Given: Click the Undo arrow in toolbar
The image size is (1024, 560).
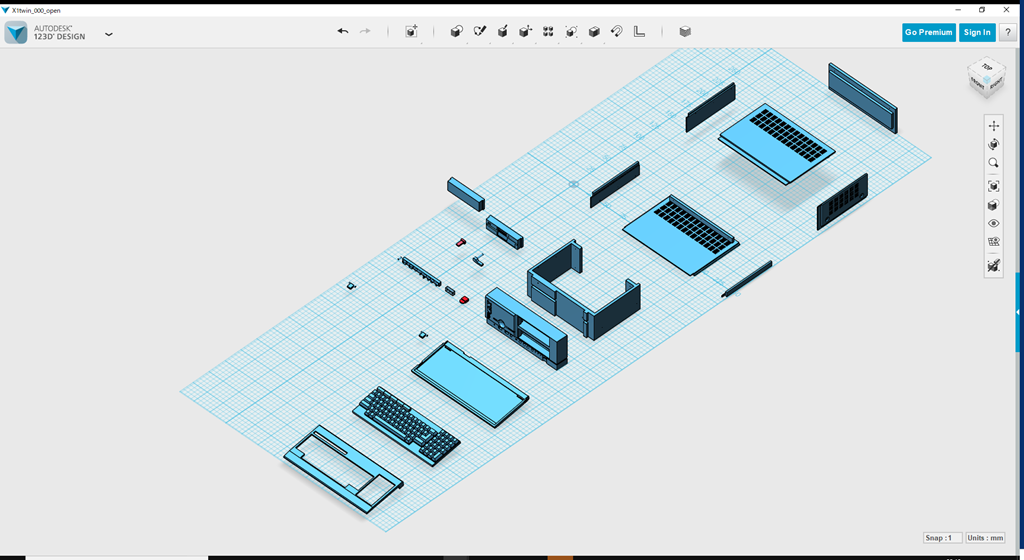Looking at the screenshot, I should point(343,32).
